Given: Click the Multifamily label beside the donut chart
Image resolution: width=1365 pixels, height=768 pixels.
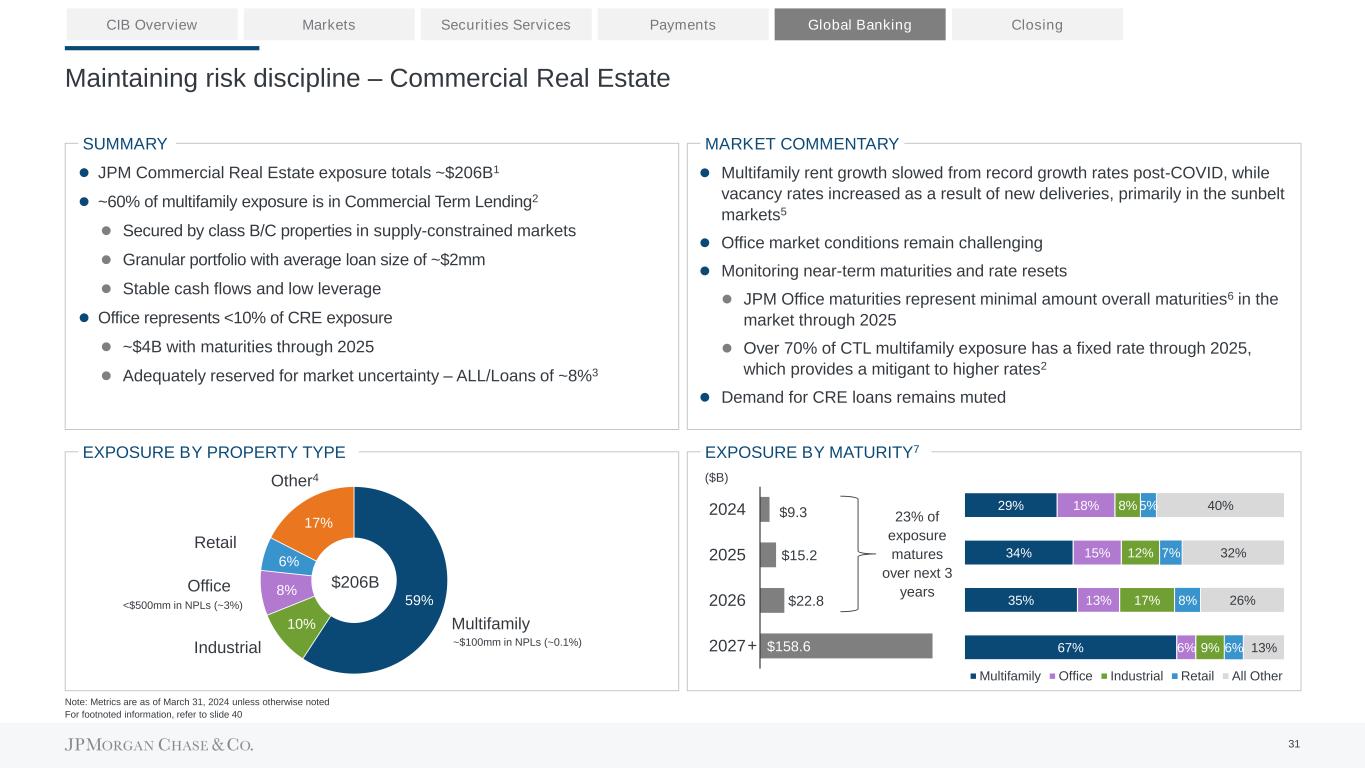Looking at the screenshot, I should point(491,623).
